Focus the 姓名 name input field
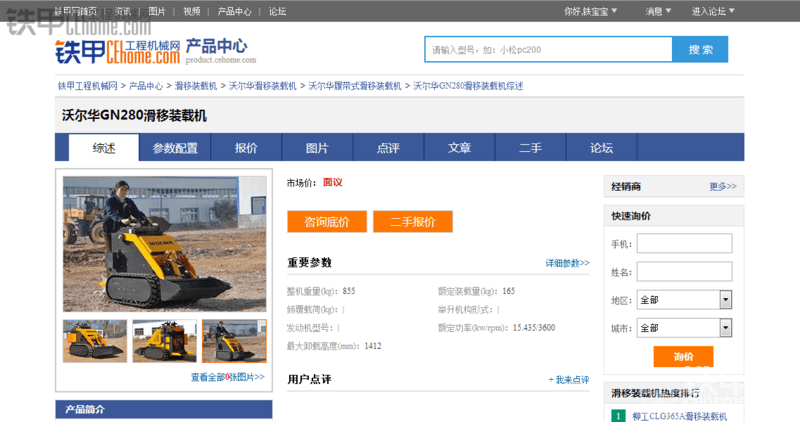The image size is (800, 422). (684, 271)
